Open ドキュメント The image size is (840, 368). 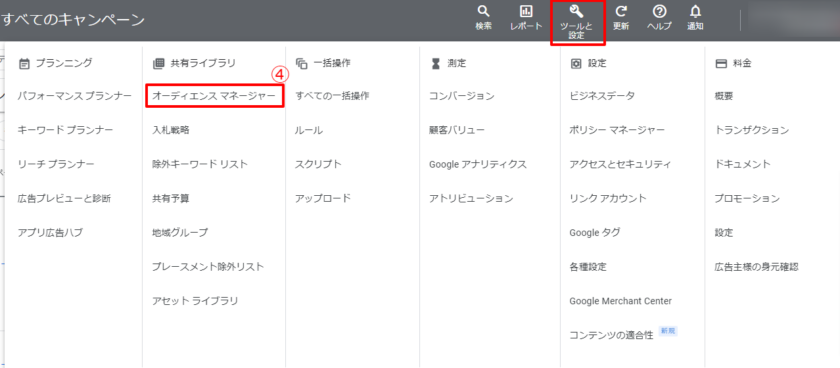click(x=742, y=164)
